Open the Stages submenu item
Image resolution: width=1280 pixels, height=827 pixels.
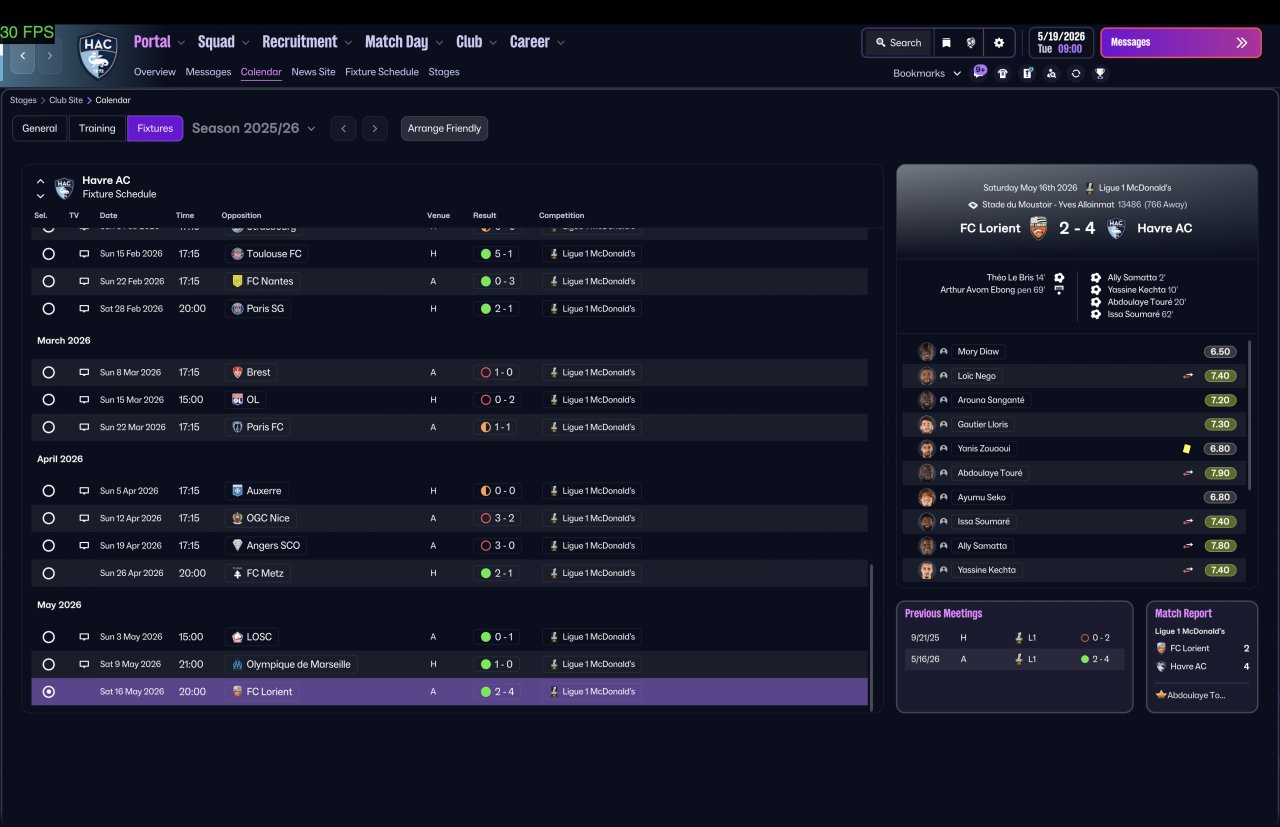point(444,72)
